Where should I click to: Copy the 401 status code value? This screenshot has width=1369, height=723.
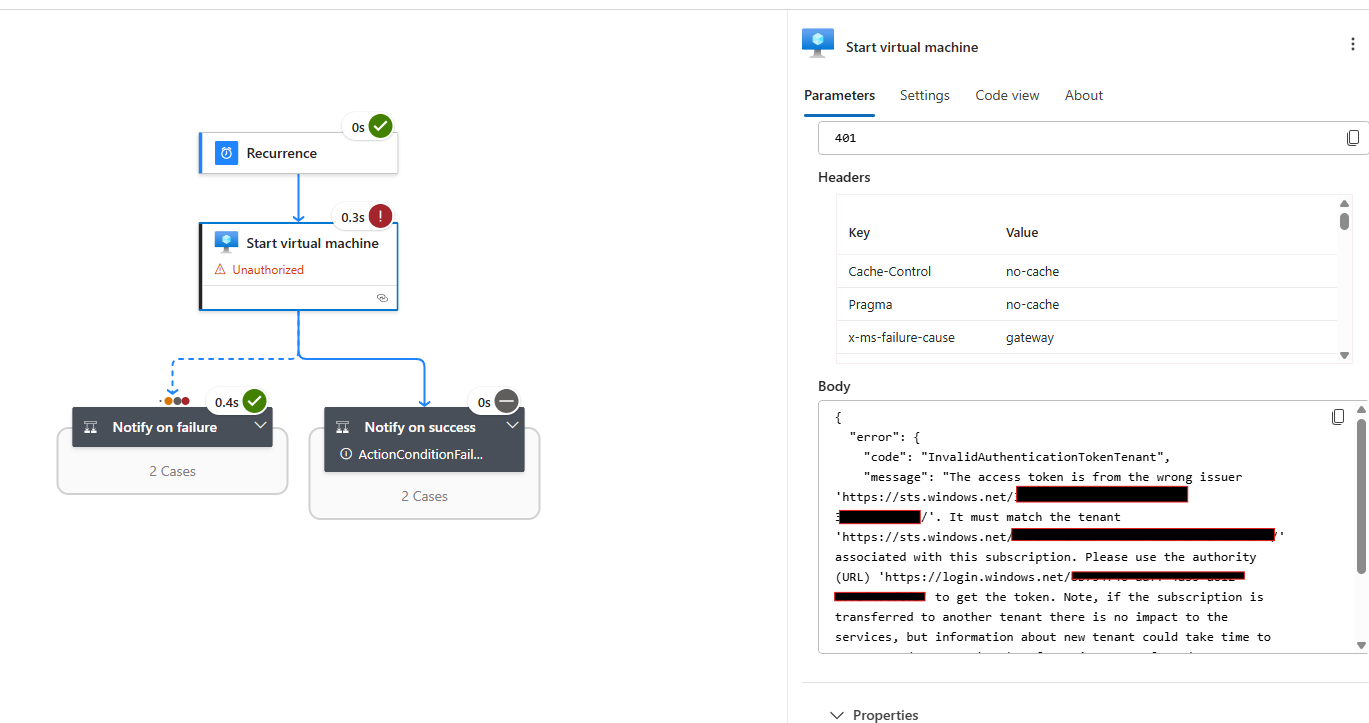(1353, 138)
